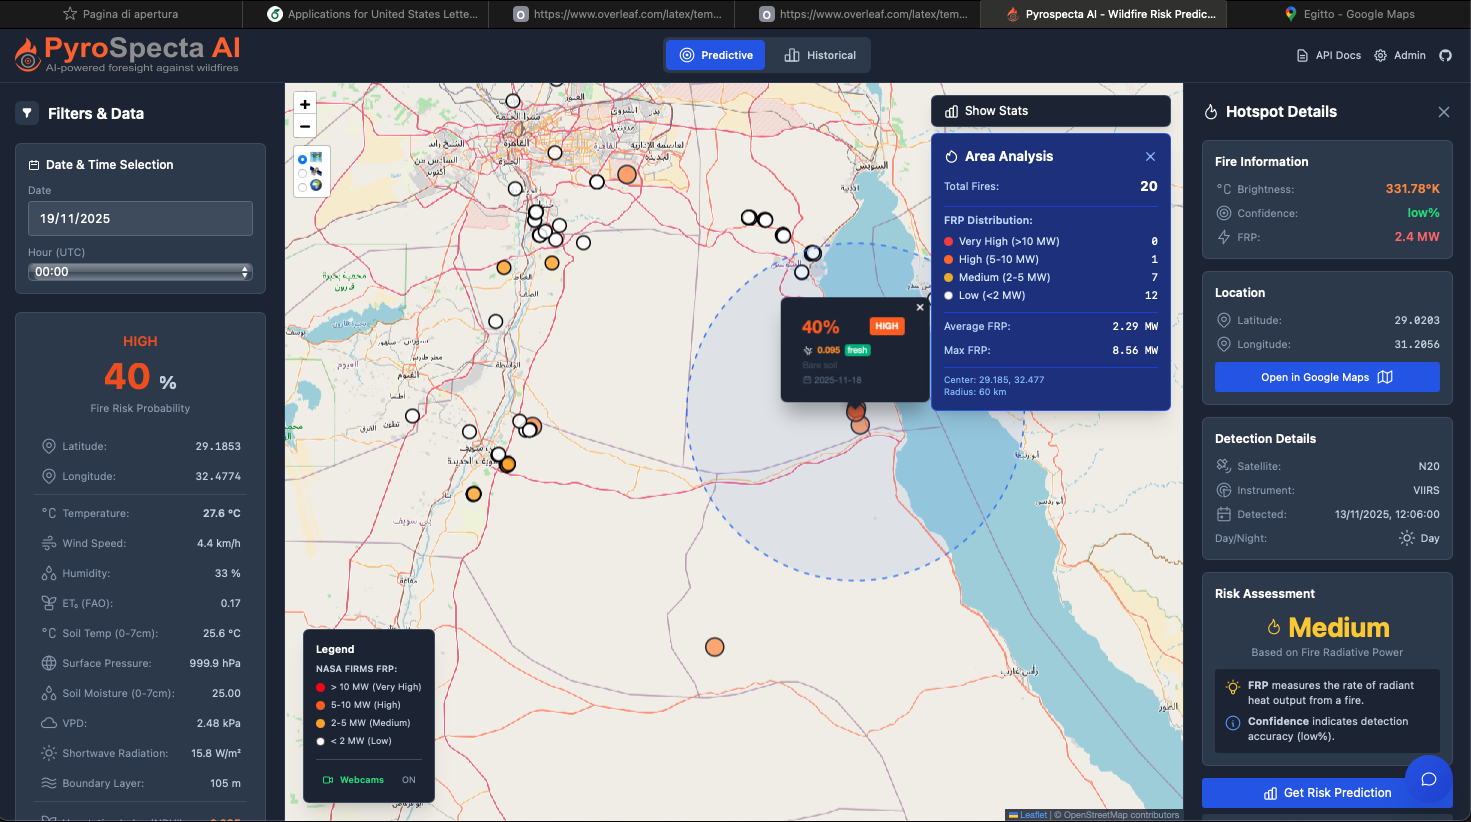Select the satellite map layer radio
Image resolution: width=1471 pixels, height=822 pixels.
click(303, 172)
